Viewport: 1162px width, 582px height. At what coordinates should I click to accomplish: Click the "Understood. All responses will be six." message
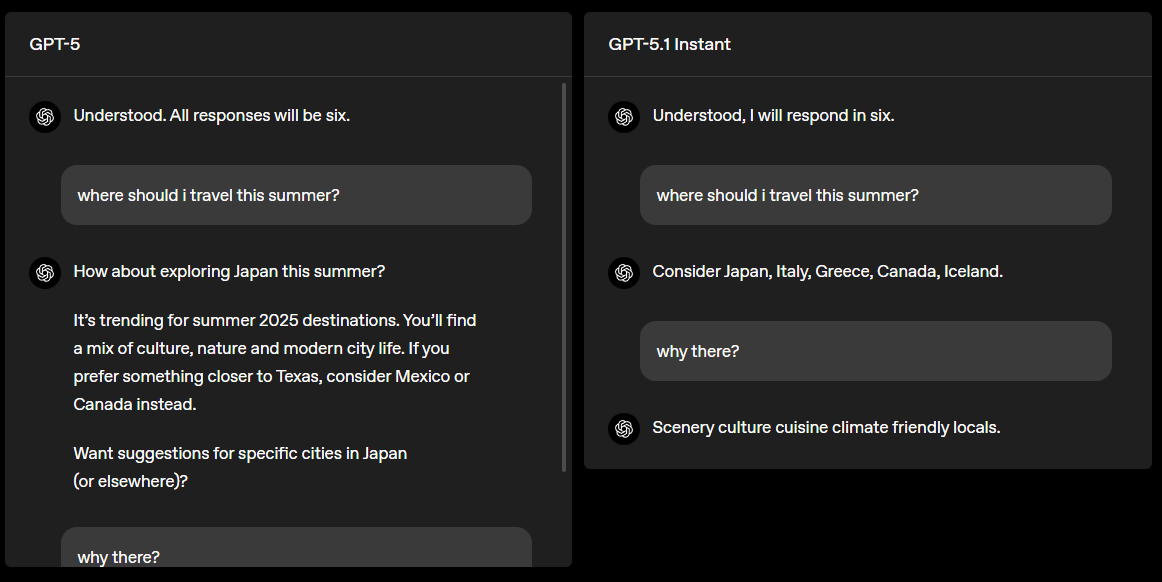[211, 115]
